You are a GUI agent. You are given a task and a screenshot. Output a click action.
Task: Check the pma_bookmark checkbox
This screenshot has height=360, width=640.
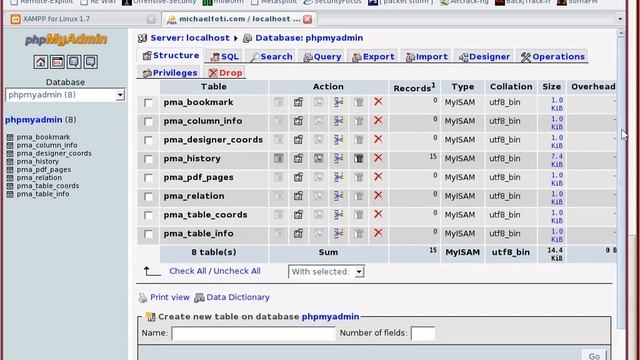(x=148, y=103)
